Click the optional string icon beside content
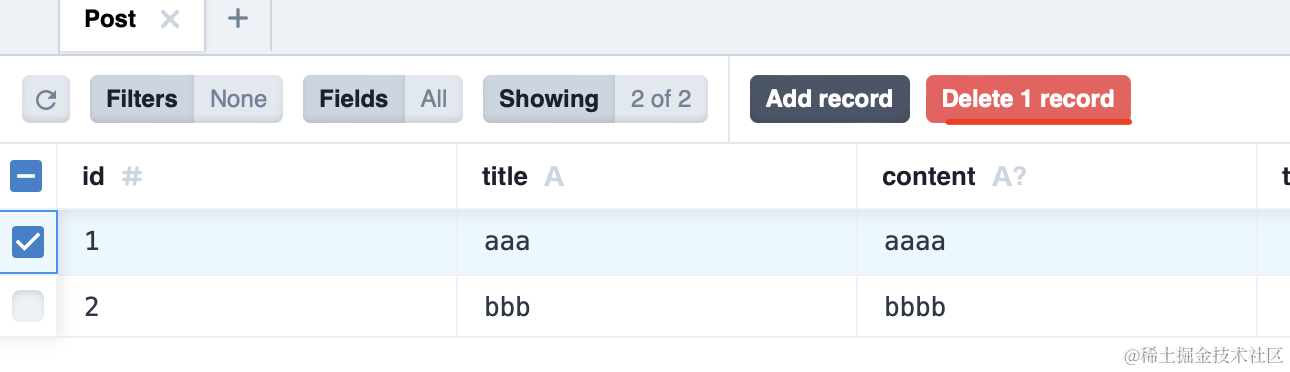The width and height of the screenshot is (1290, 372). click(x=1009, y=177)
